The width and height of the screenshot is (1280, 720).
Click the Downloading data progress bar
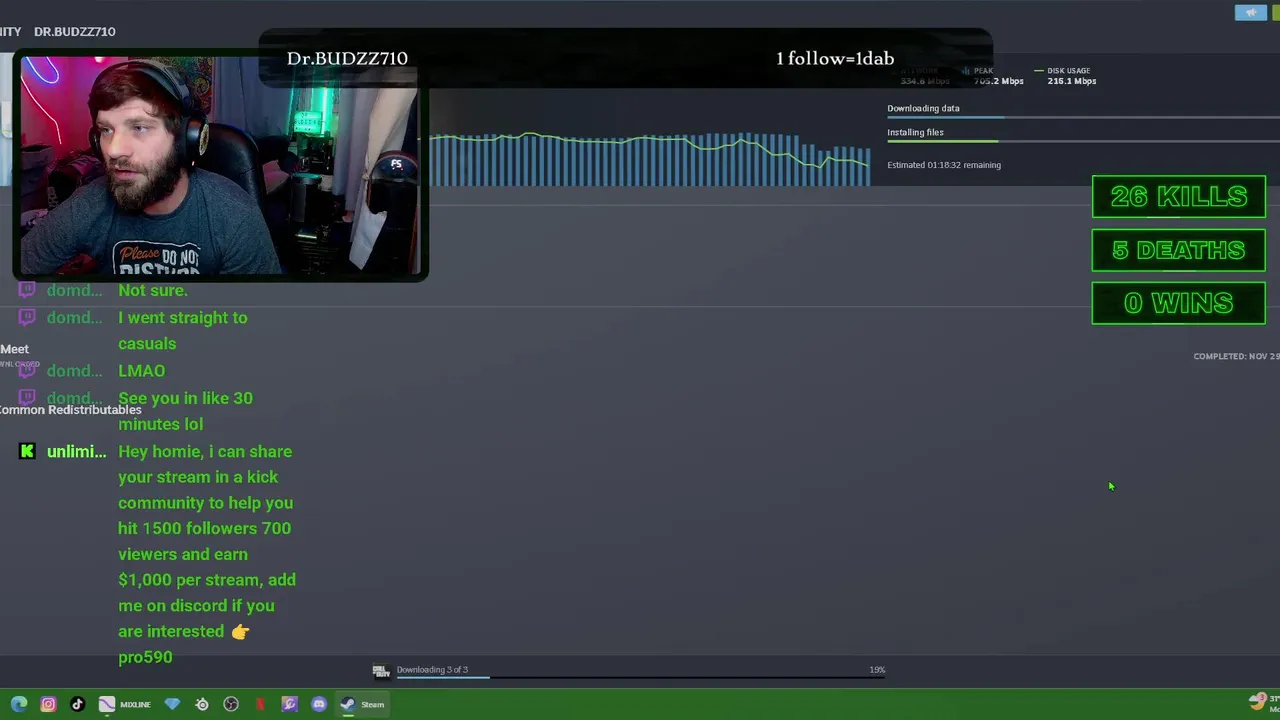pyautogui.click(x=1083, y=118)
